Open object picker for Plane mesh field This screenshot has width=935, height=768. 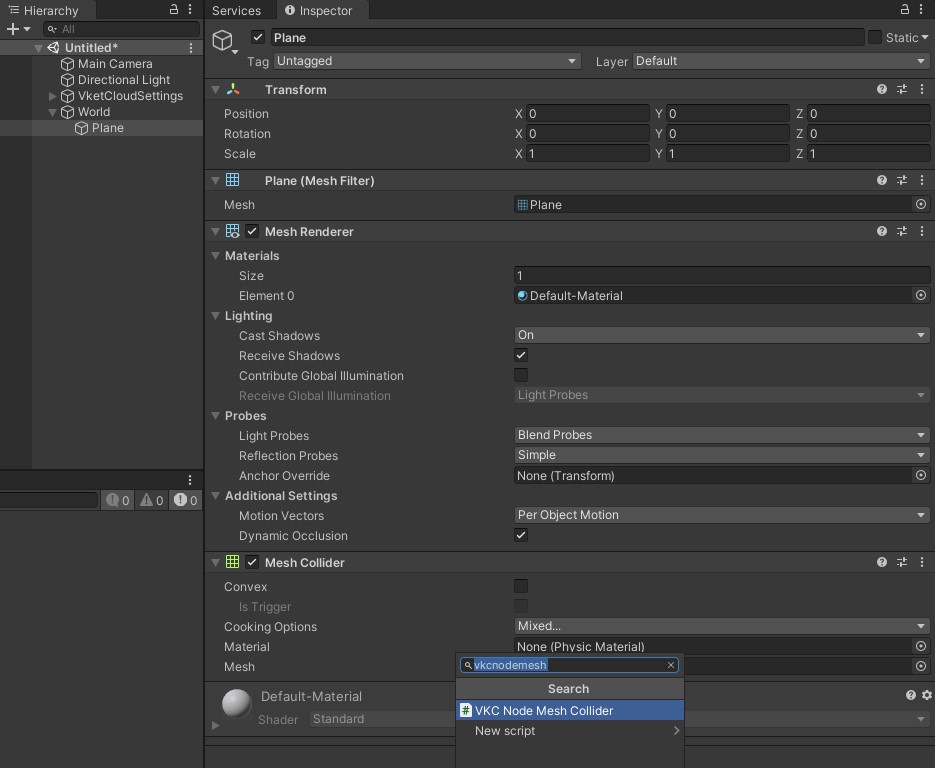[x=920, y=204]
